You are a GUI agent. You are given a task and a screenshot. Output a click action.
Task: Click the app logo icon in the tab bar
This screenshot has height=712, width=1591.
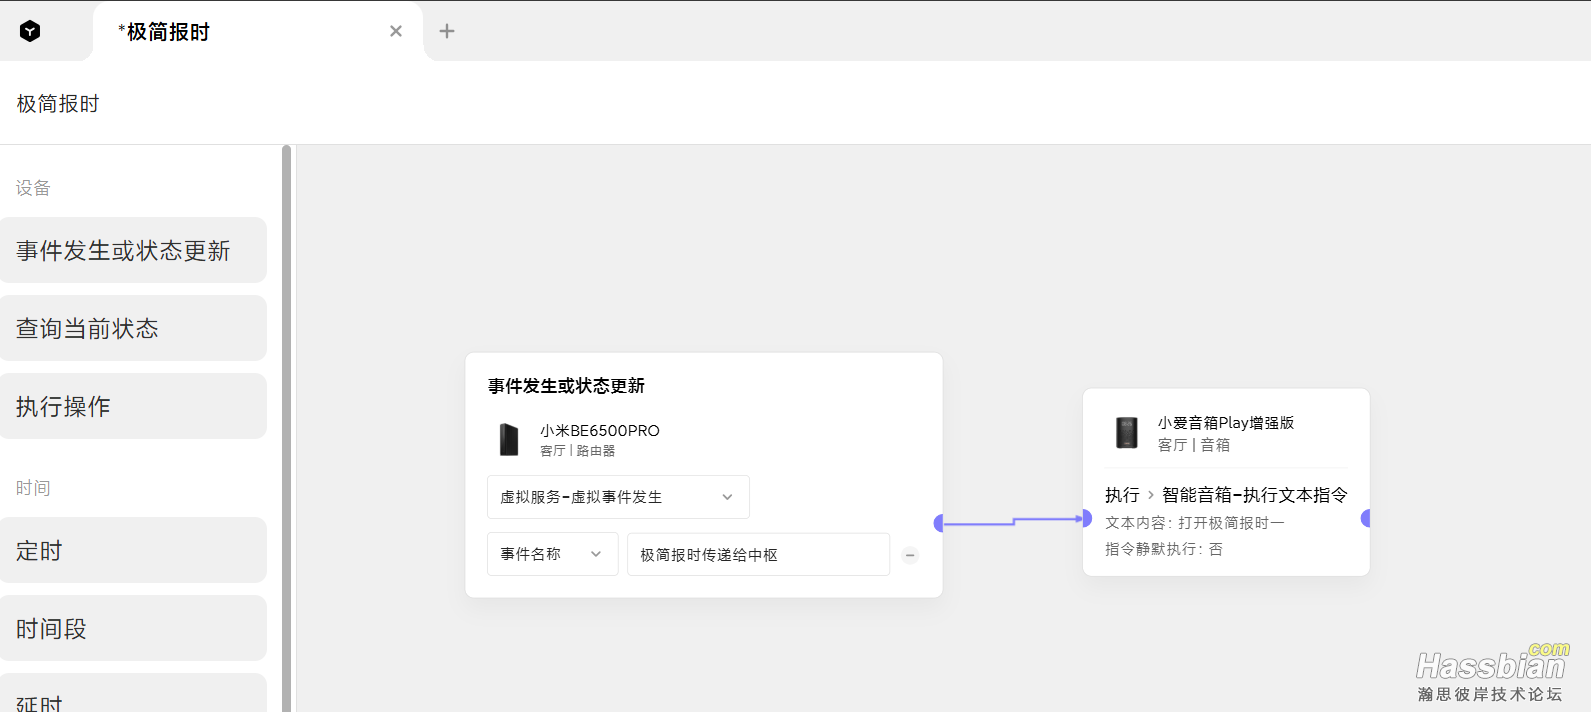pyautogui.click(x=30, y=31)
